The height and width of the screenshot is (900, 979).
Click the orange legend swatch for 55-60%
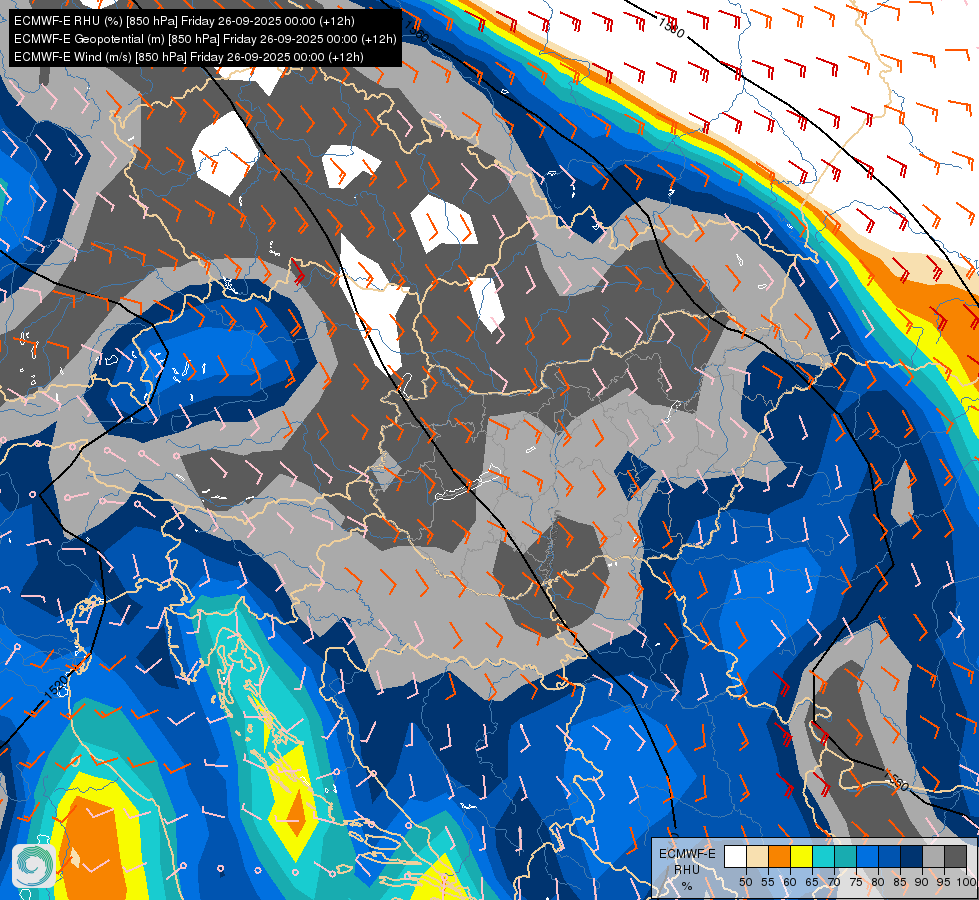(779, 856)
